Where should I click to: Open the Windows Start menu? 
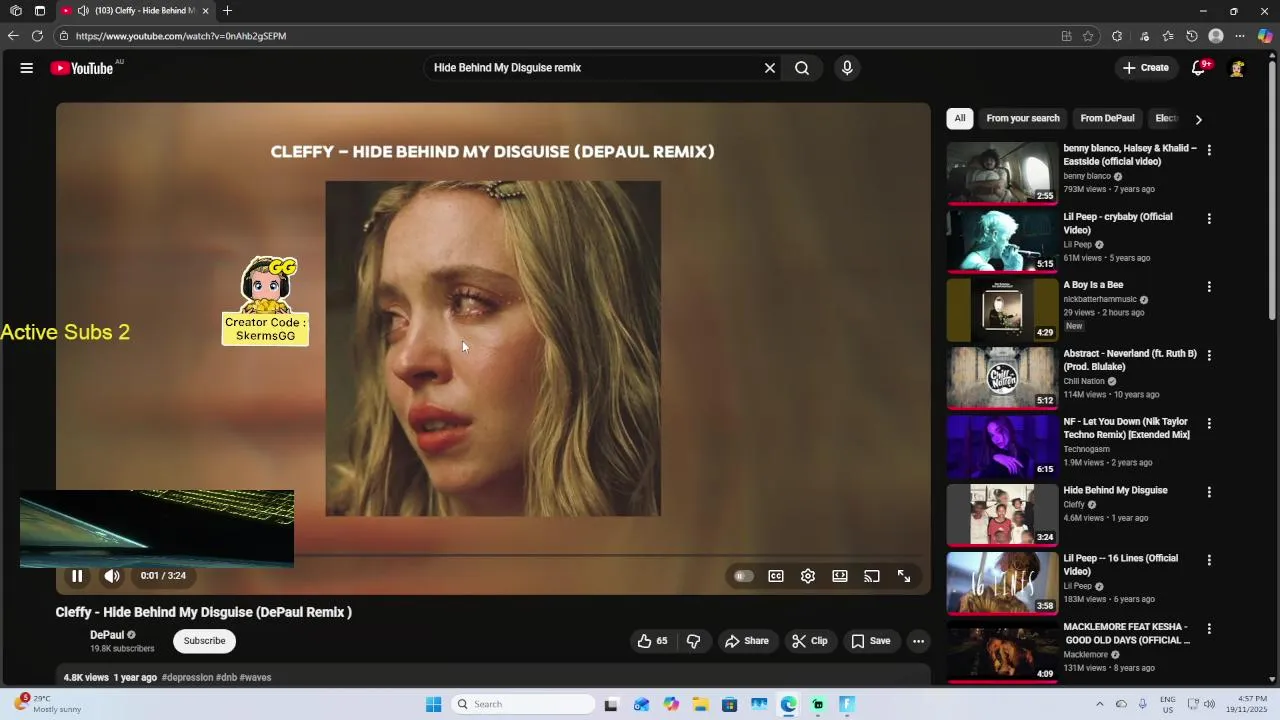(433, 704)
